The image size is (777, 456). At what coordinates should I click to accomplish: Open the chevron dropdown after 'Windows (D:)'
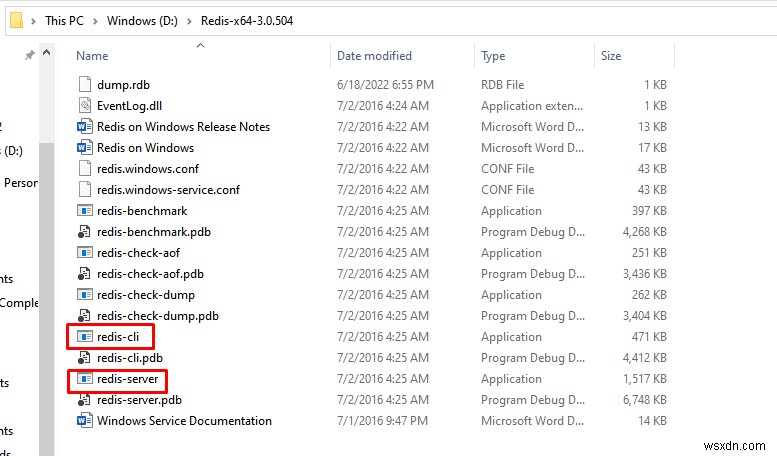pos(189,21)
